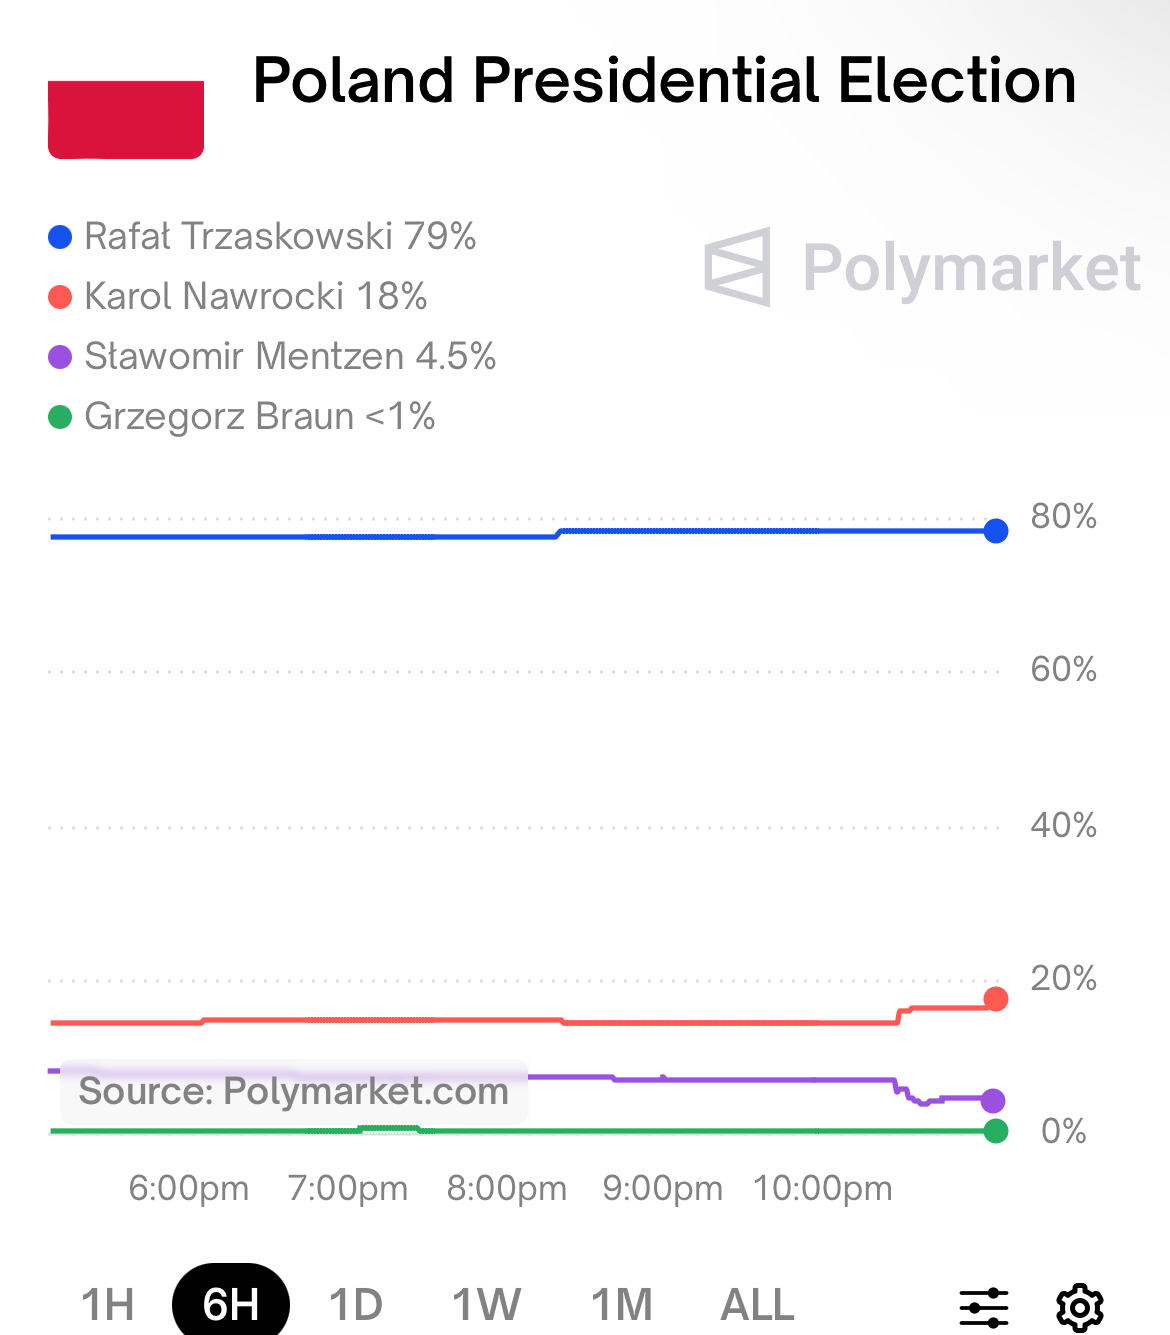1170x1335 pixels.
Task: Click the Polymarket logo watermark
Action: point(922,267)
